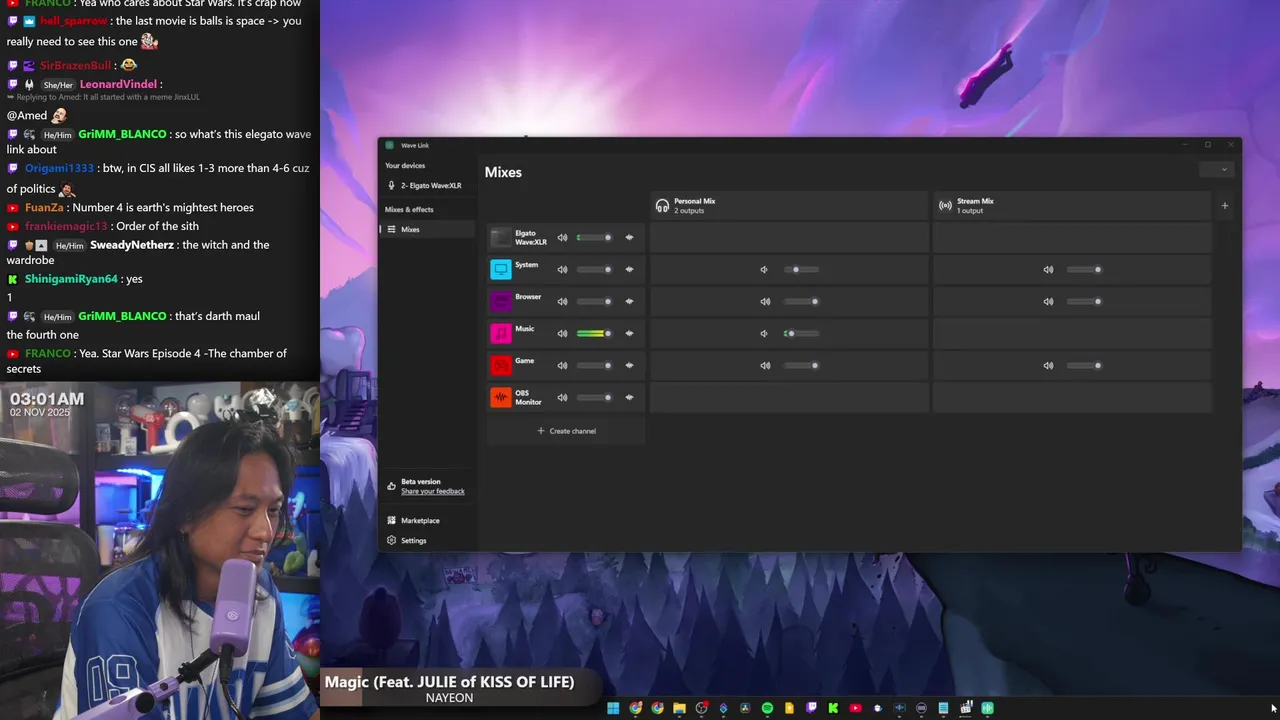The image size is (1280, 720).
Task: Click the first Chrome icon on taskbar
Action: coord(635,708)
